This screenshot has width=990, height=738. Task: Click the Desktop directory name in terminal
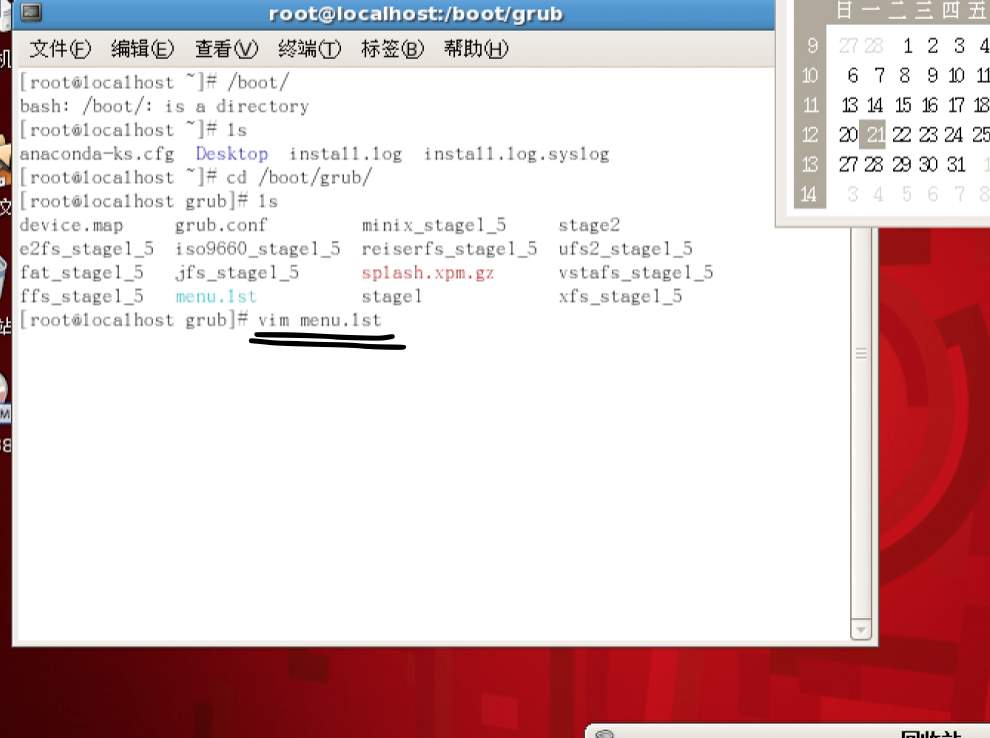[232, 154]
